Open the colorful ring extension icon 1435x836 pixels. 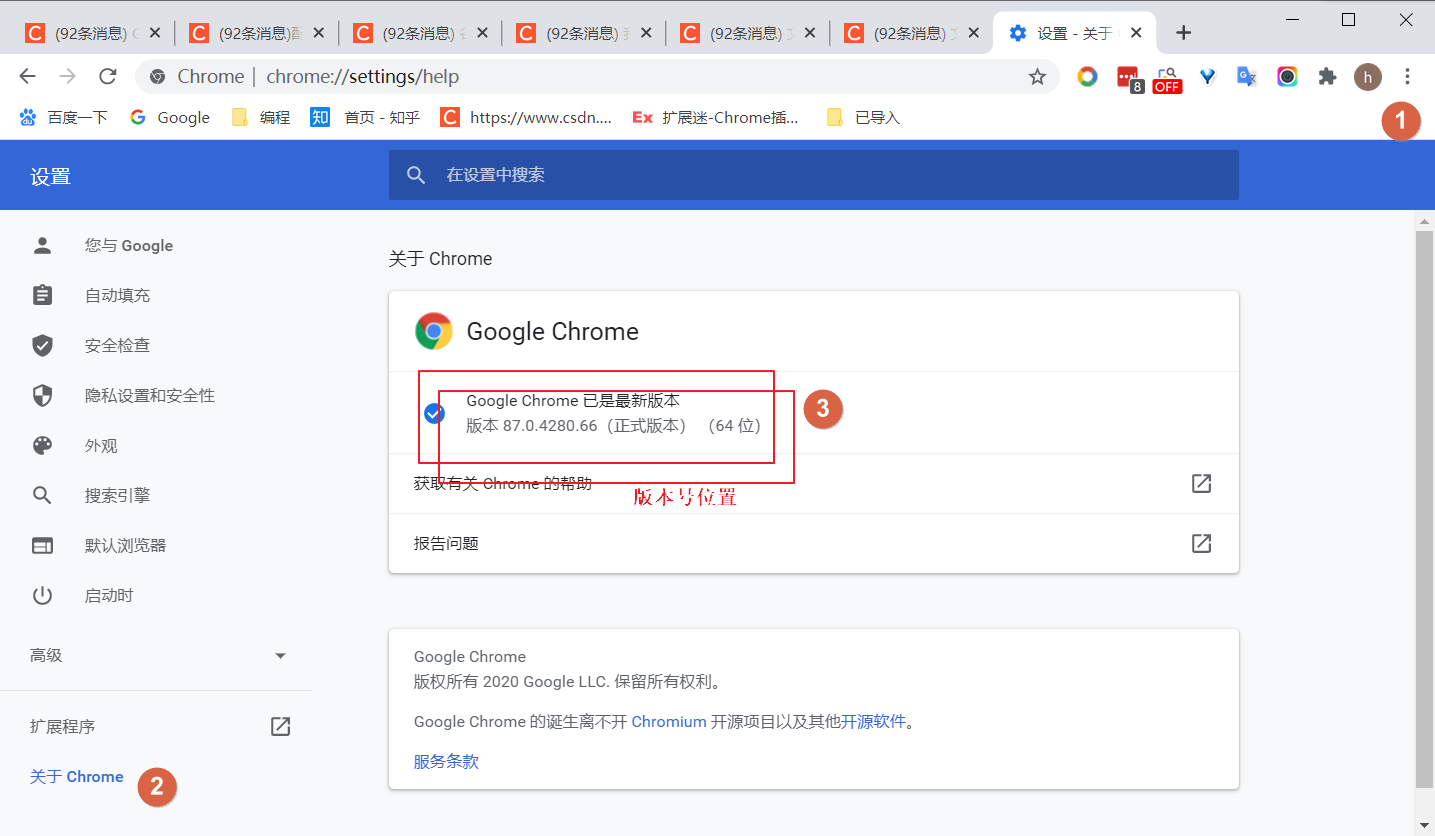click(1087, 77)
